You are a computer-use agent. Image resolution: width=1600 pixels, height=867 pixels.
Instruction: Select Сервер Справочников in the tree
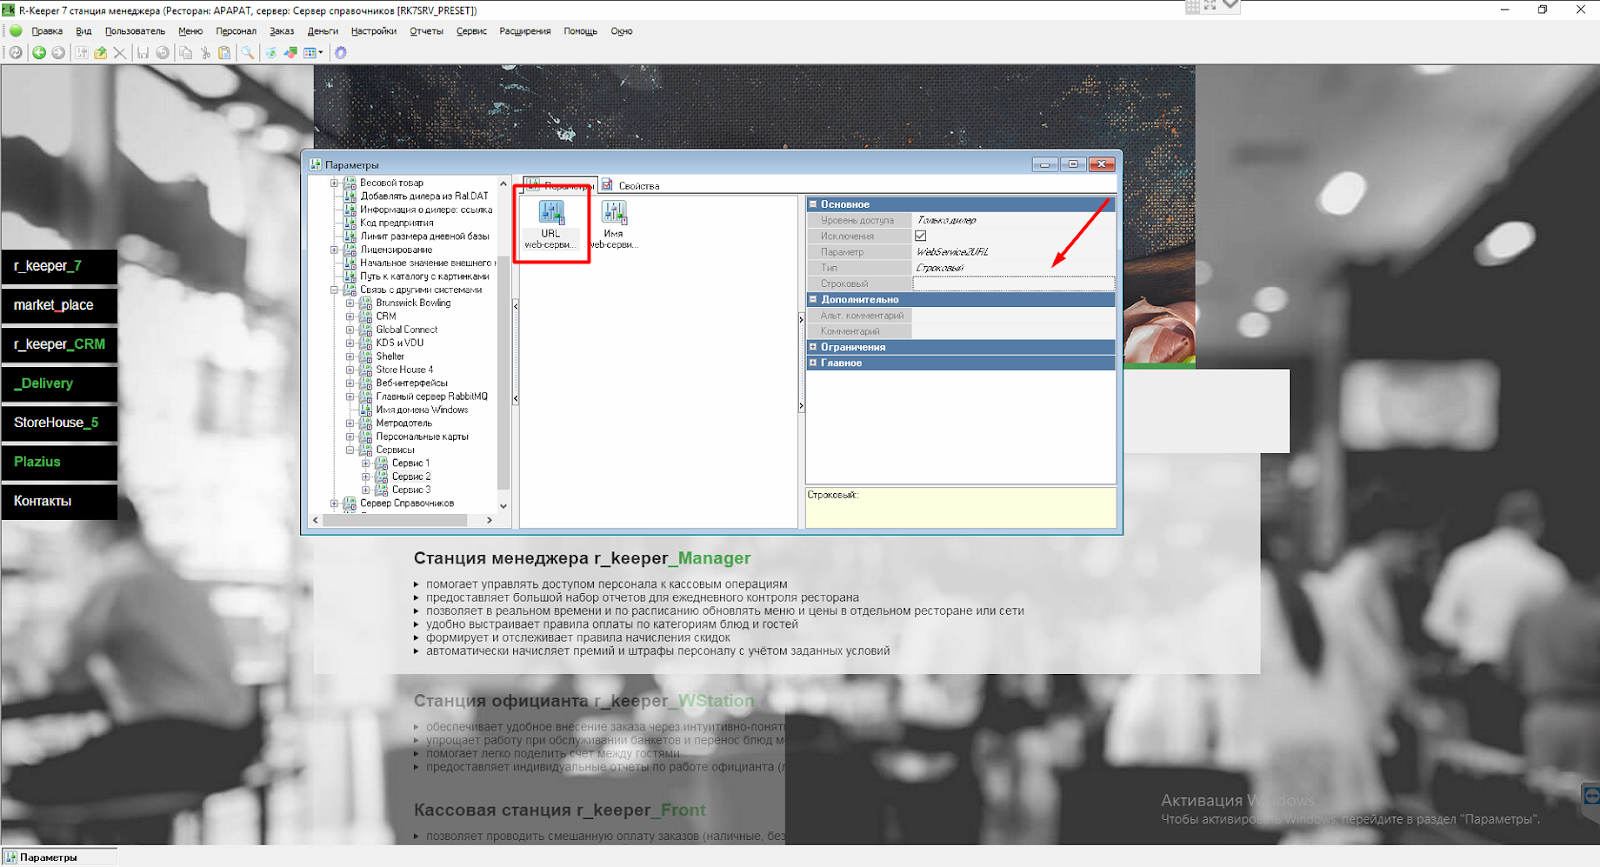407,503
